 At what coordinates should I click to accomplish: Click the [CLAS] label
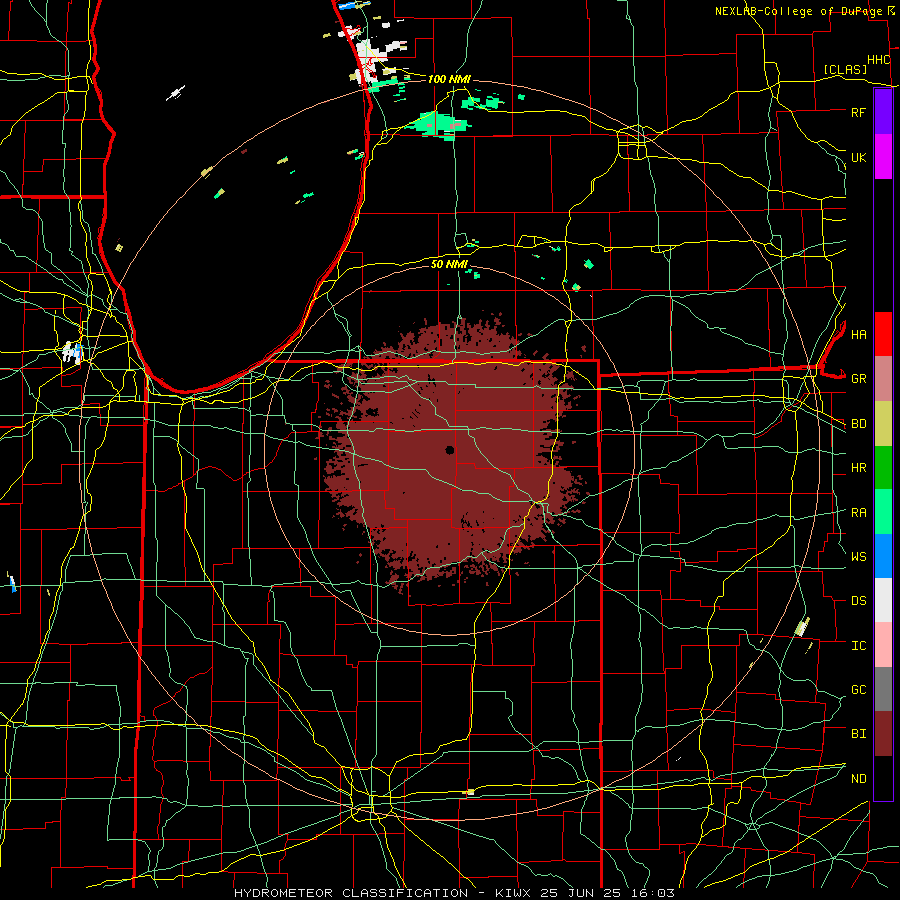(845, 69)
